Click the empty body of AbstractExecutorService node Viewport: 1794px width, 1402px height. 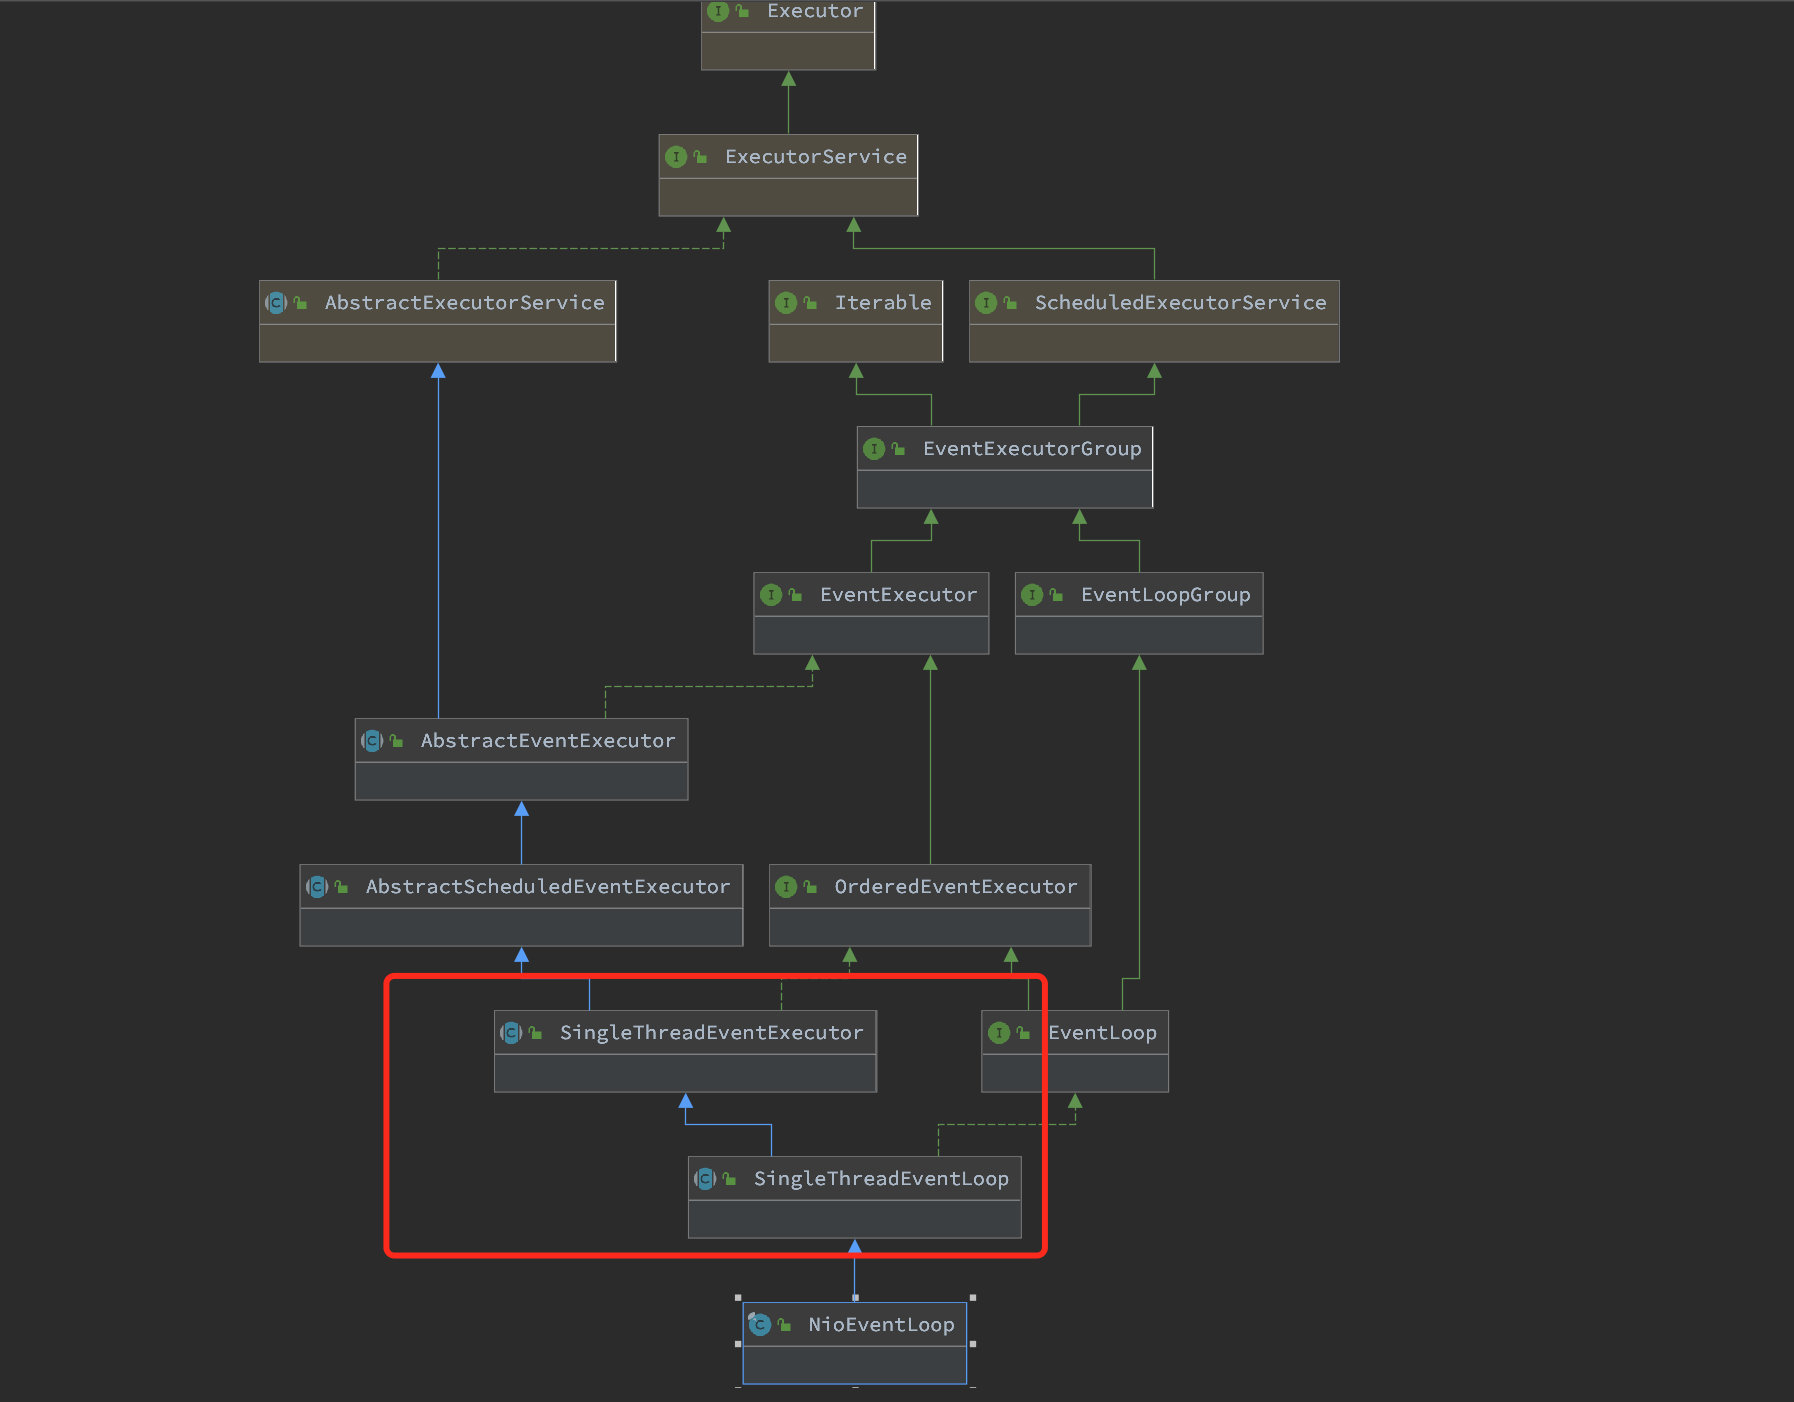tap(438, 343)
